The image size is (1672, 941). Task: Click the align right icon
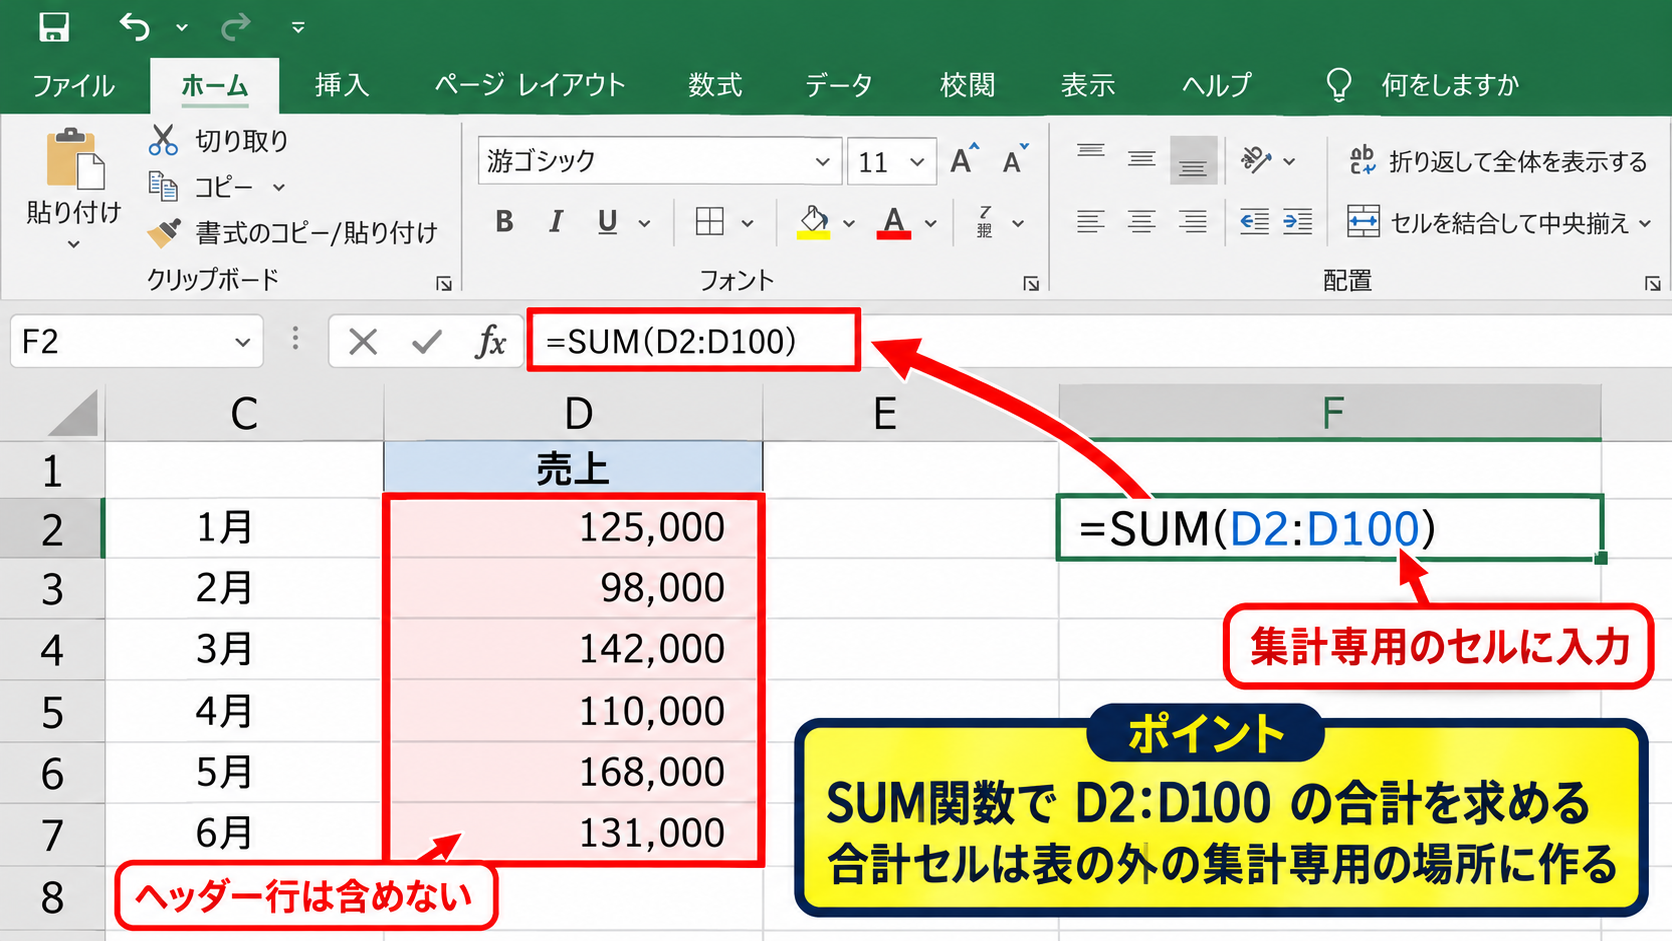point(1193,222)
